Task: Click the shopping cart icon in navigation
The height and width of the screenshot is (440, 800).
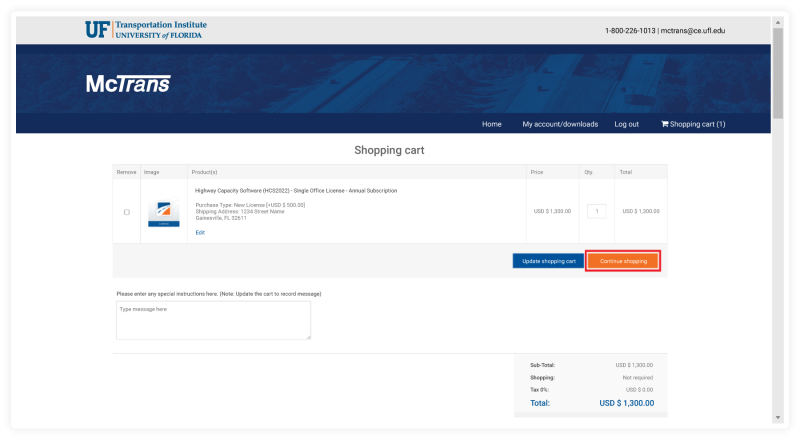Action: [x=664, y=124]
